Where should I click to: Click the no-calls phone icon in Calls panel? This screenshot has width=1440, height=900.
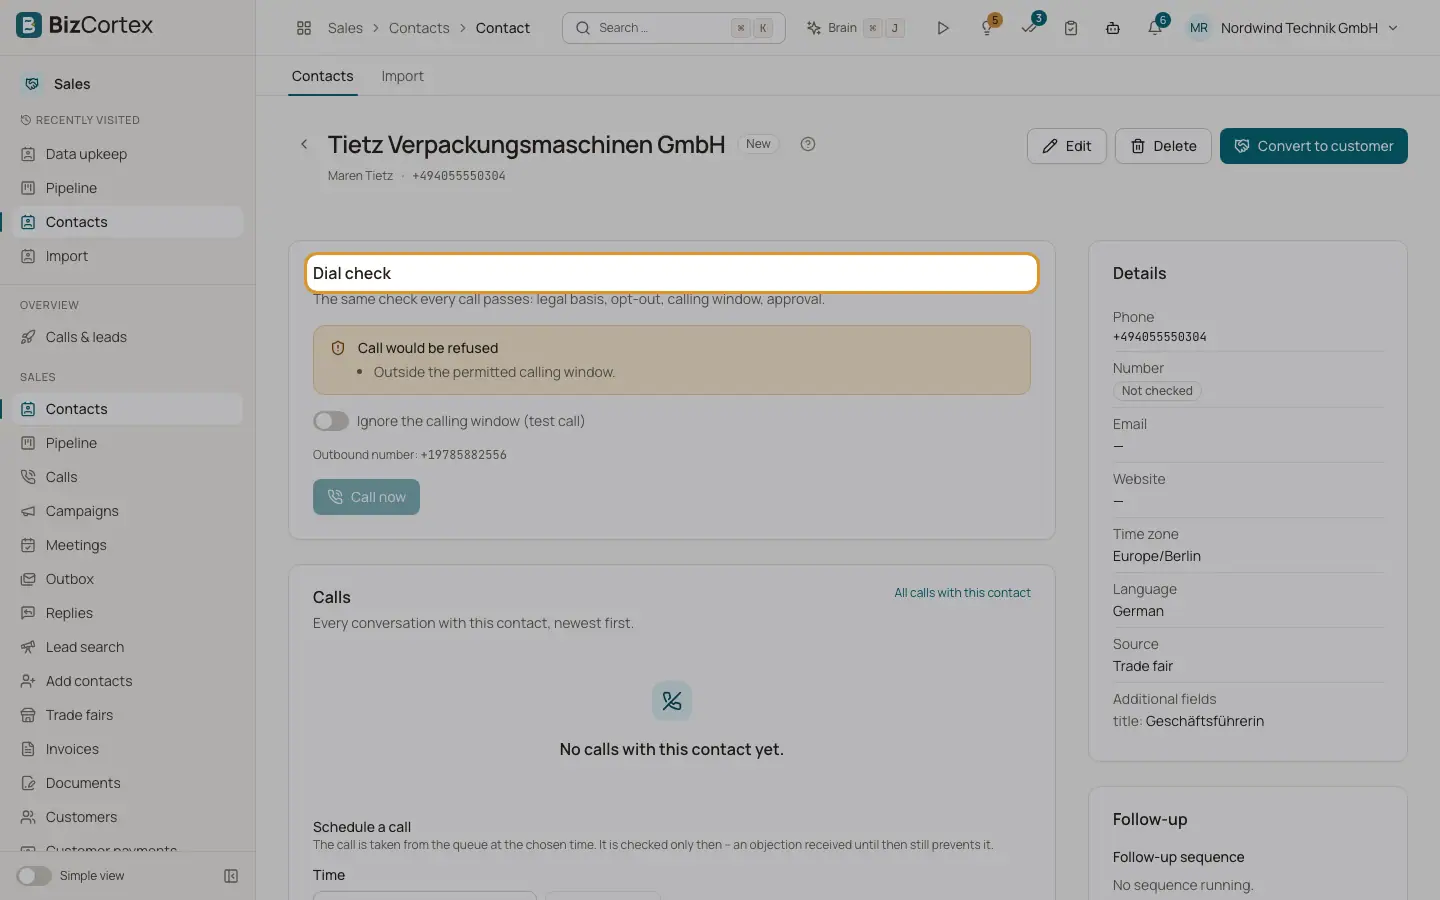pyautogui.click(x=672, y=701)
